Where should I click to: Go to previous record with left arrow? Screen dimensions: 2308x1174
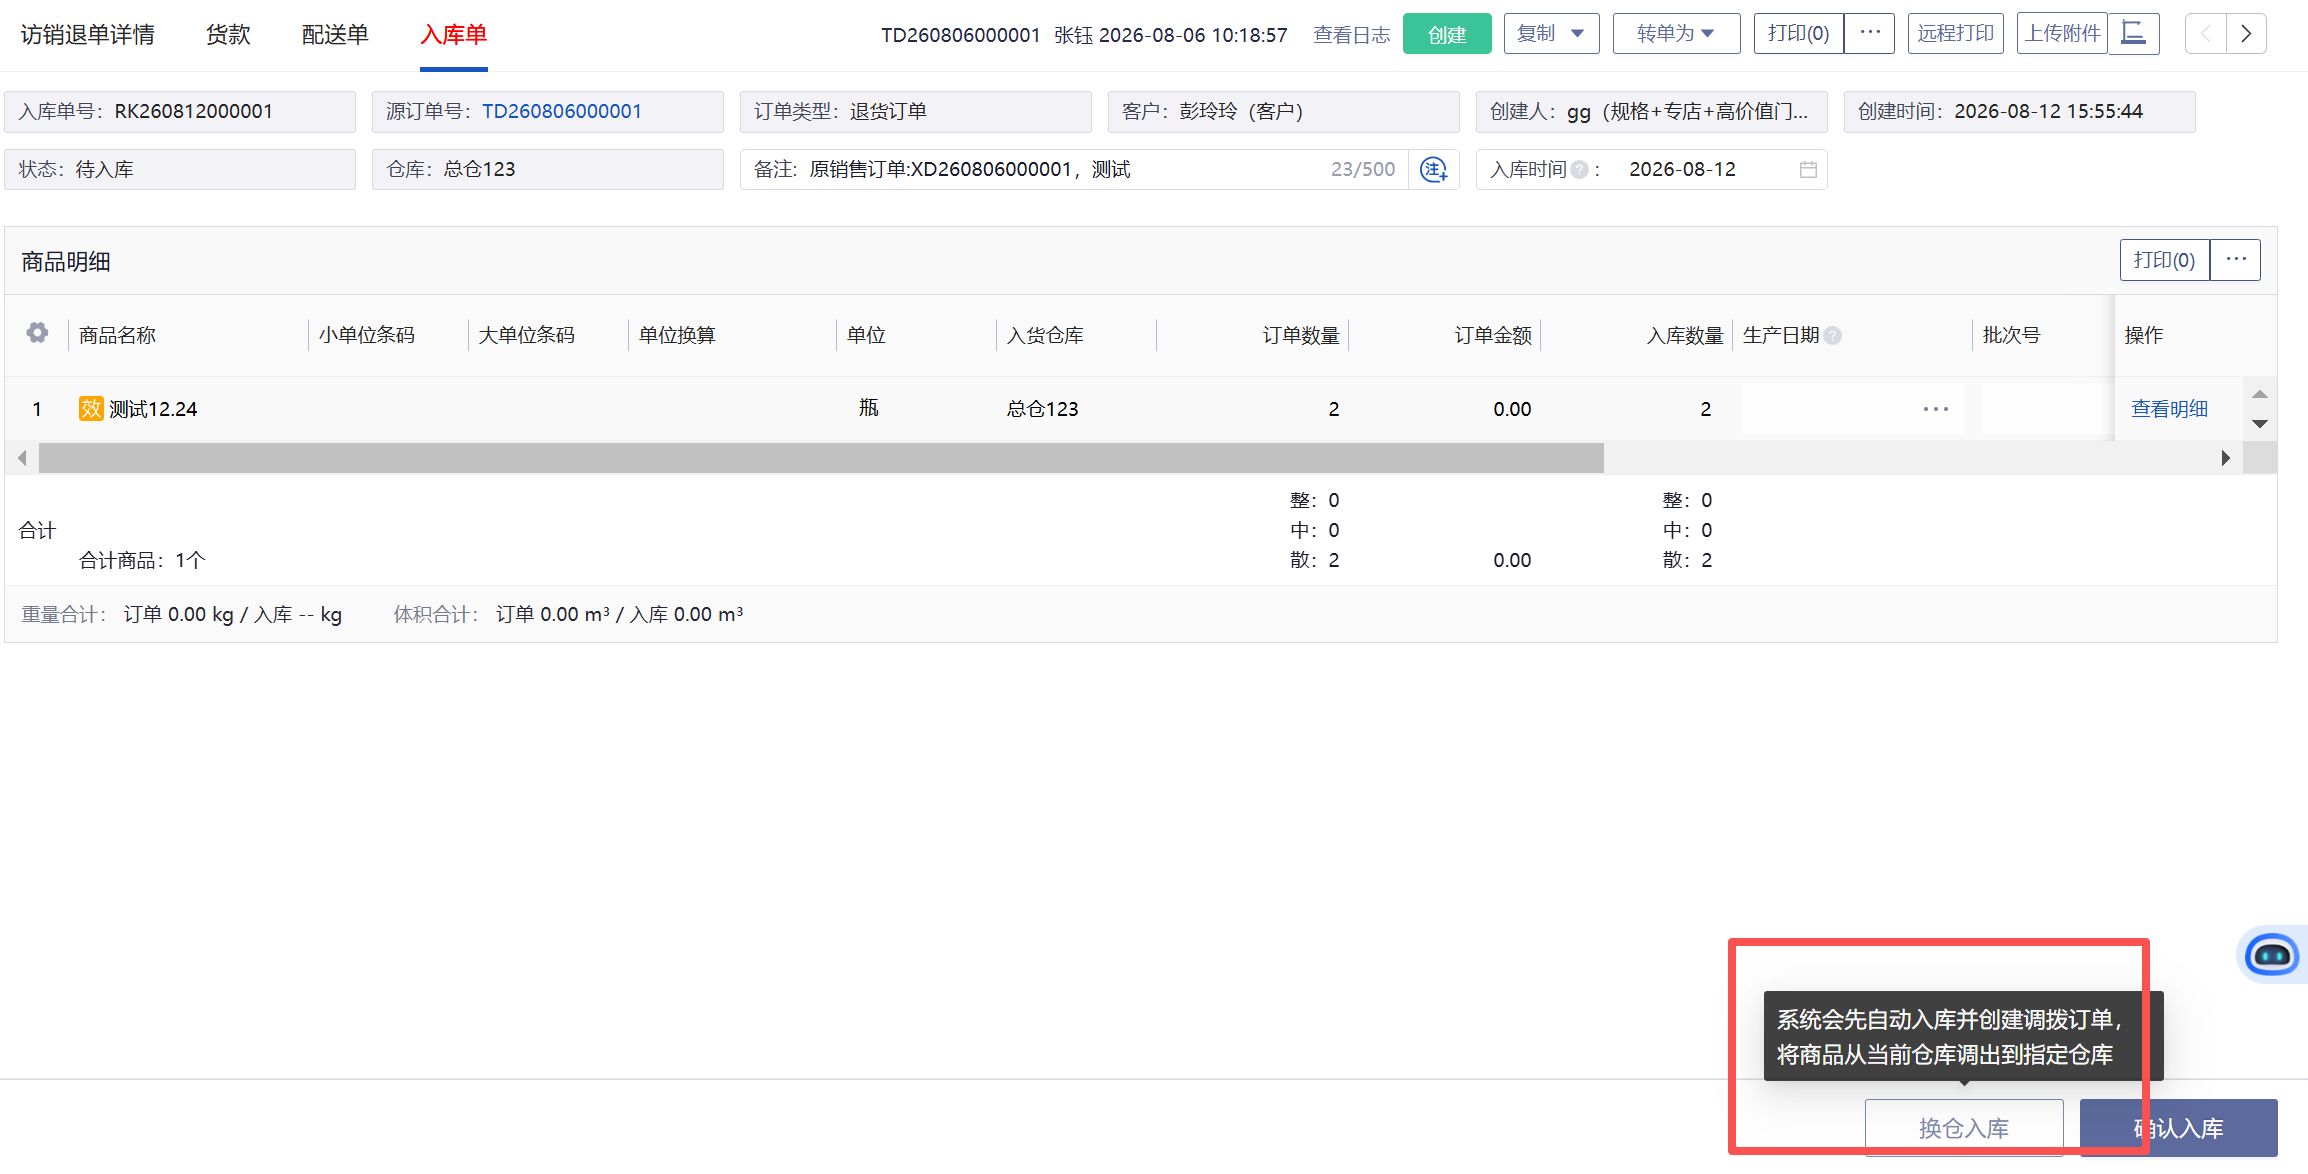click(x=2205, y=34)
